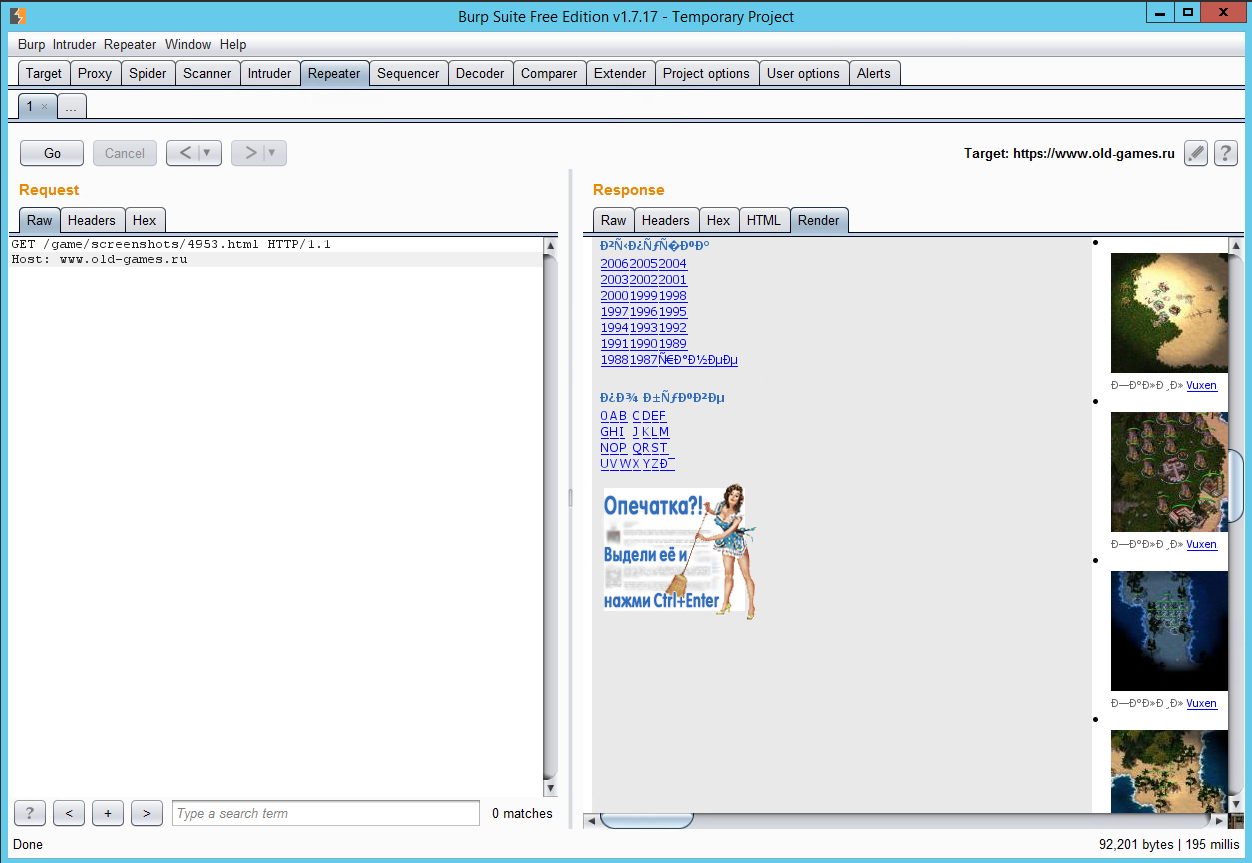The width and height of the screenshot is (1252, 863).
Task: Click the search help question mark button
Action: click(x=30, y=813)
